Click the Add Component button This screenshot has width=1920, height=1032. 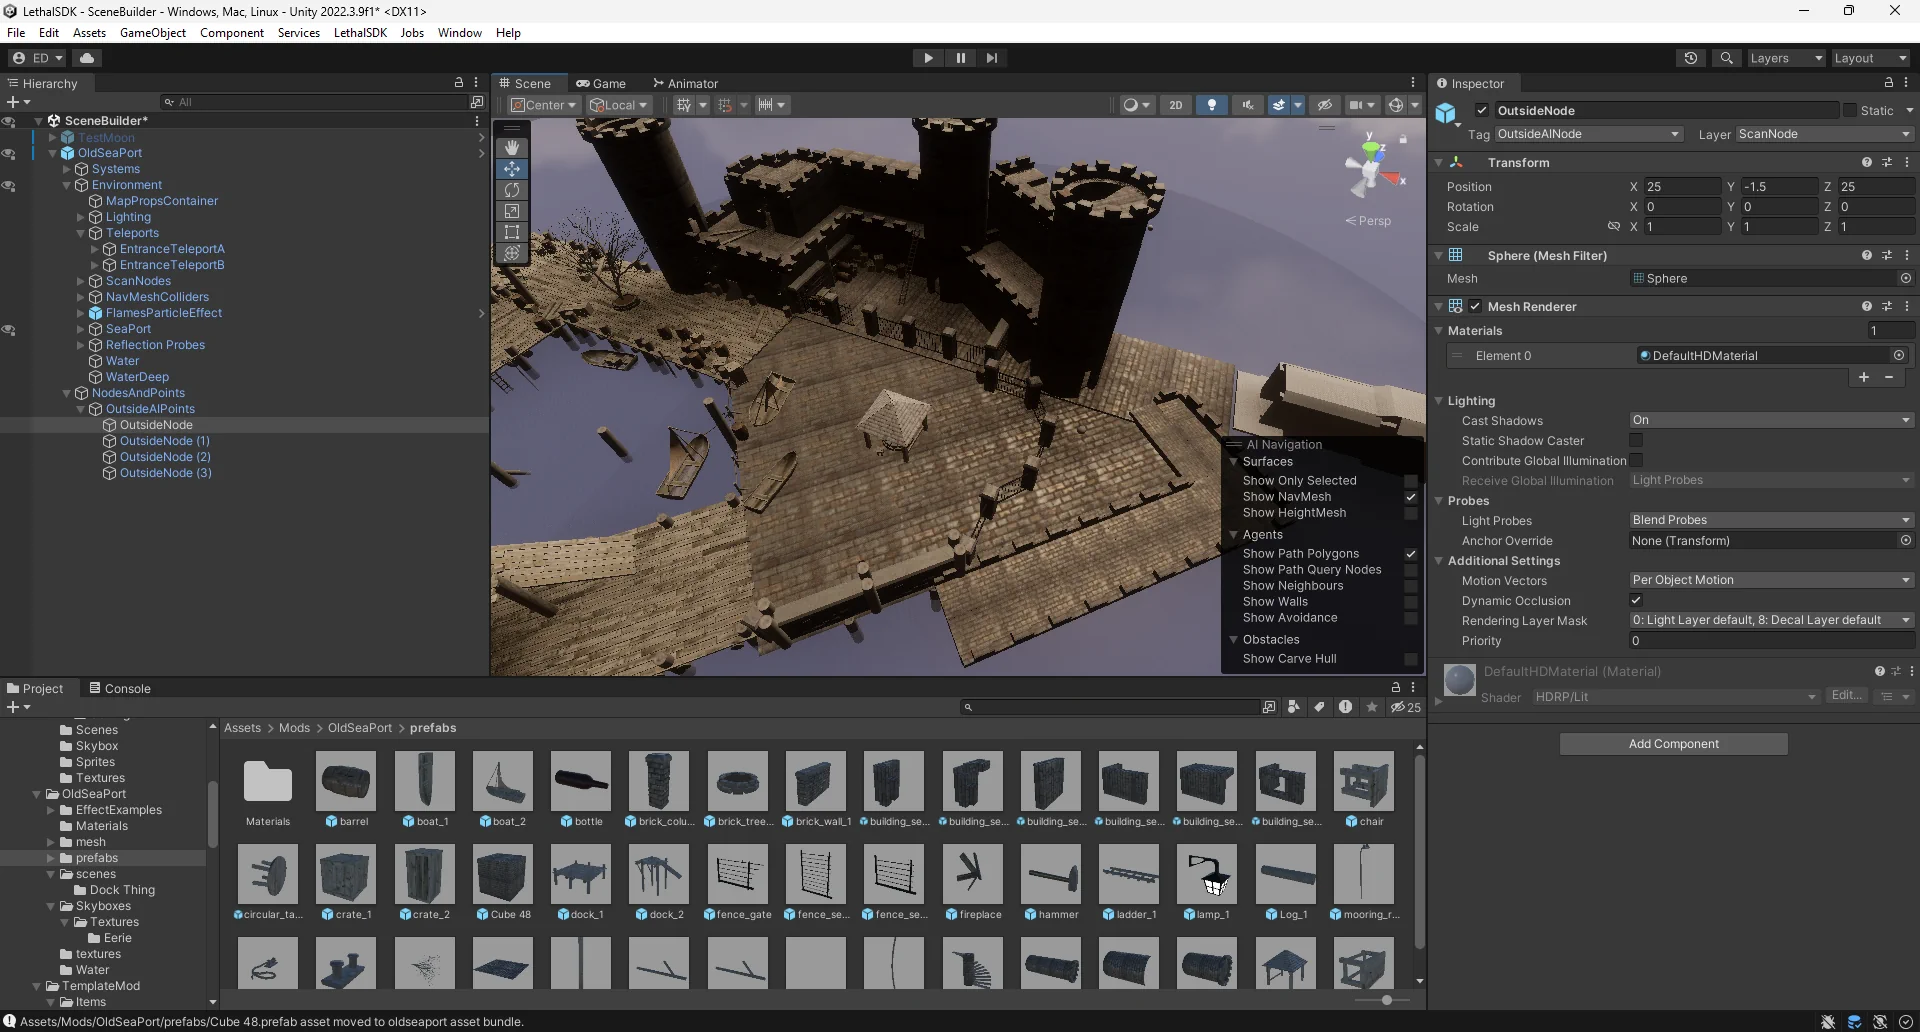tap(1673, 744)
